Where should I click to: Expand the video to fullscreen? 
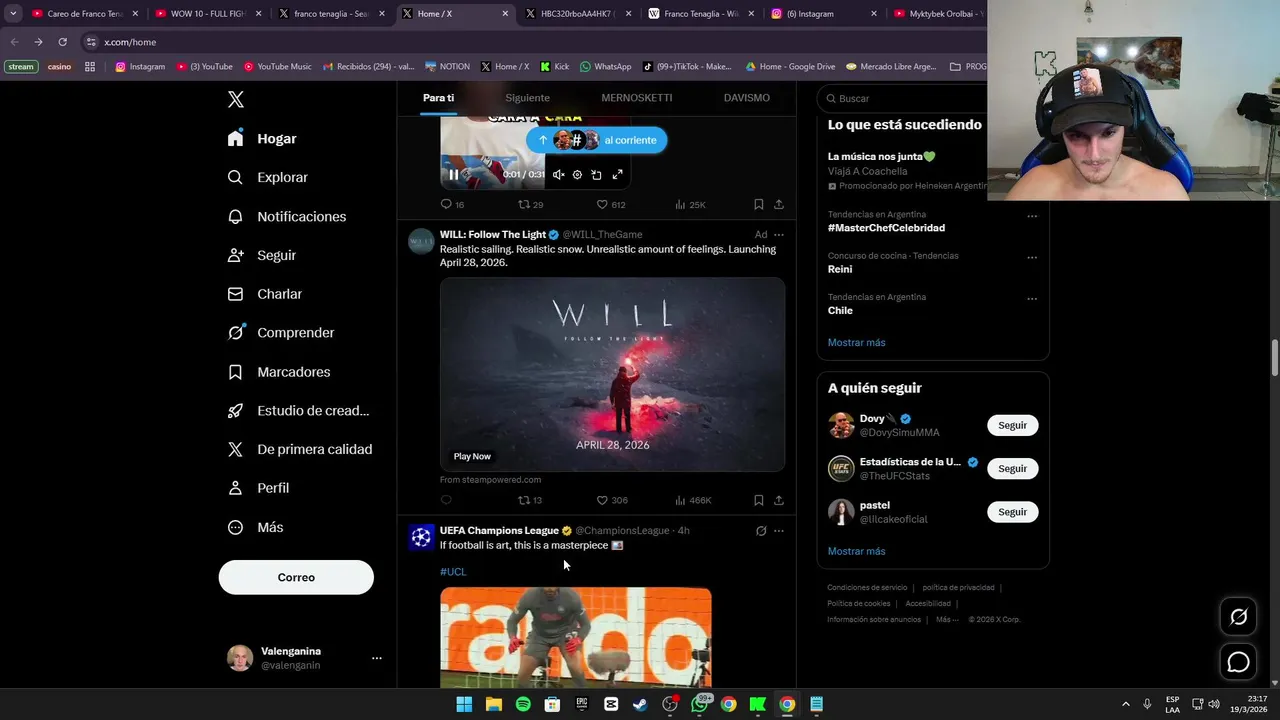click(x=617, y=174)
